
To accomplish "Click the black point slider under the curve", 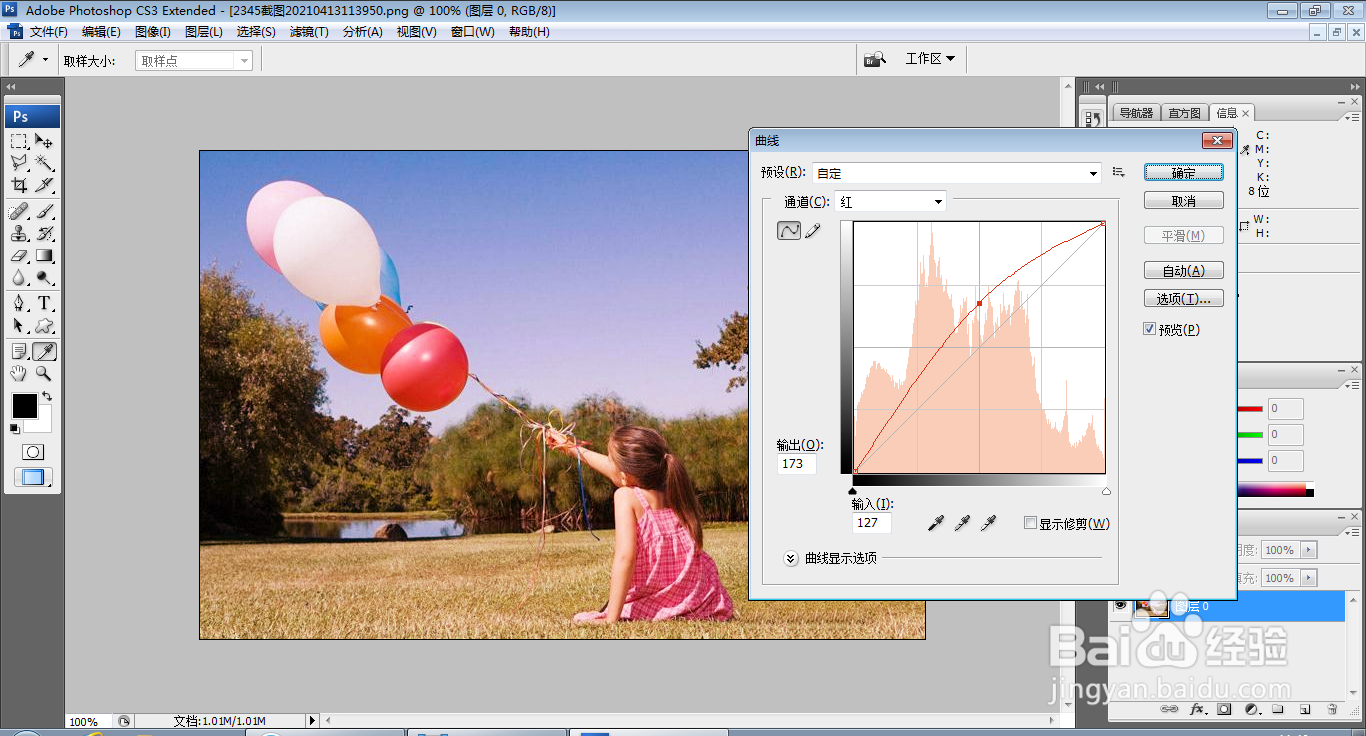I will pyautogui.click(x=852, y=491).
